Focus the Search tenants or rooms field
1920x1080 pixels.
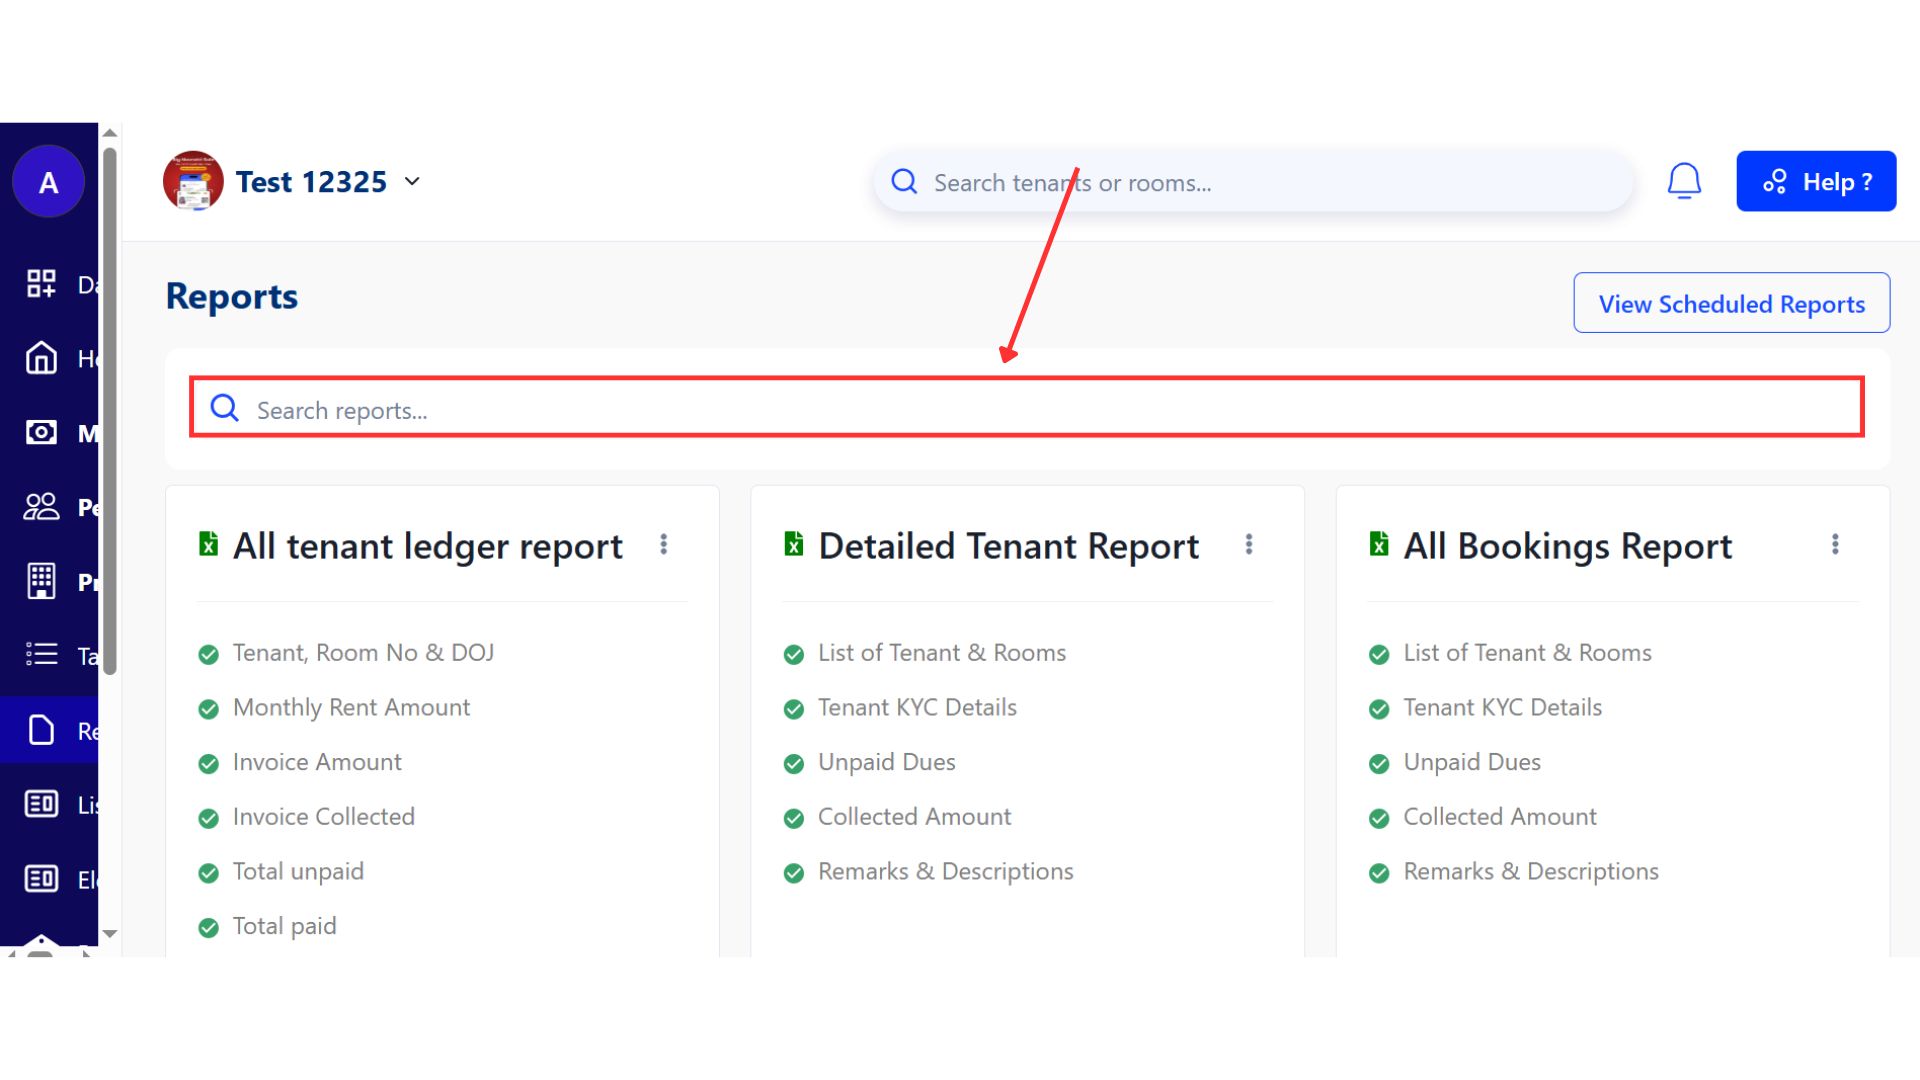[x=1270, y=183]
